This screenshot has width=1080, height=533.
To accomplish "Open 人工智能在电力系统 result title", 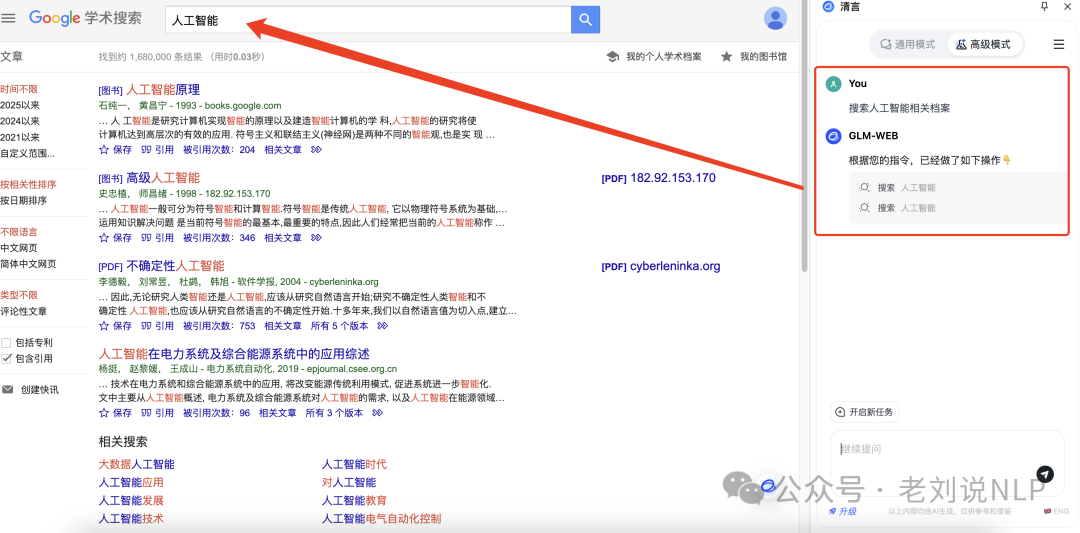I will tap(234, 354).
